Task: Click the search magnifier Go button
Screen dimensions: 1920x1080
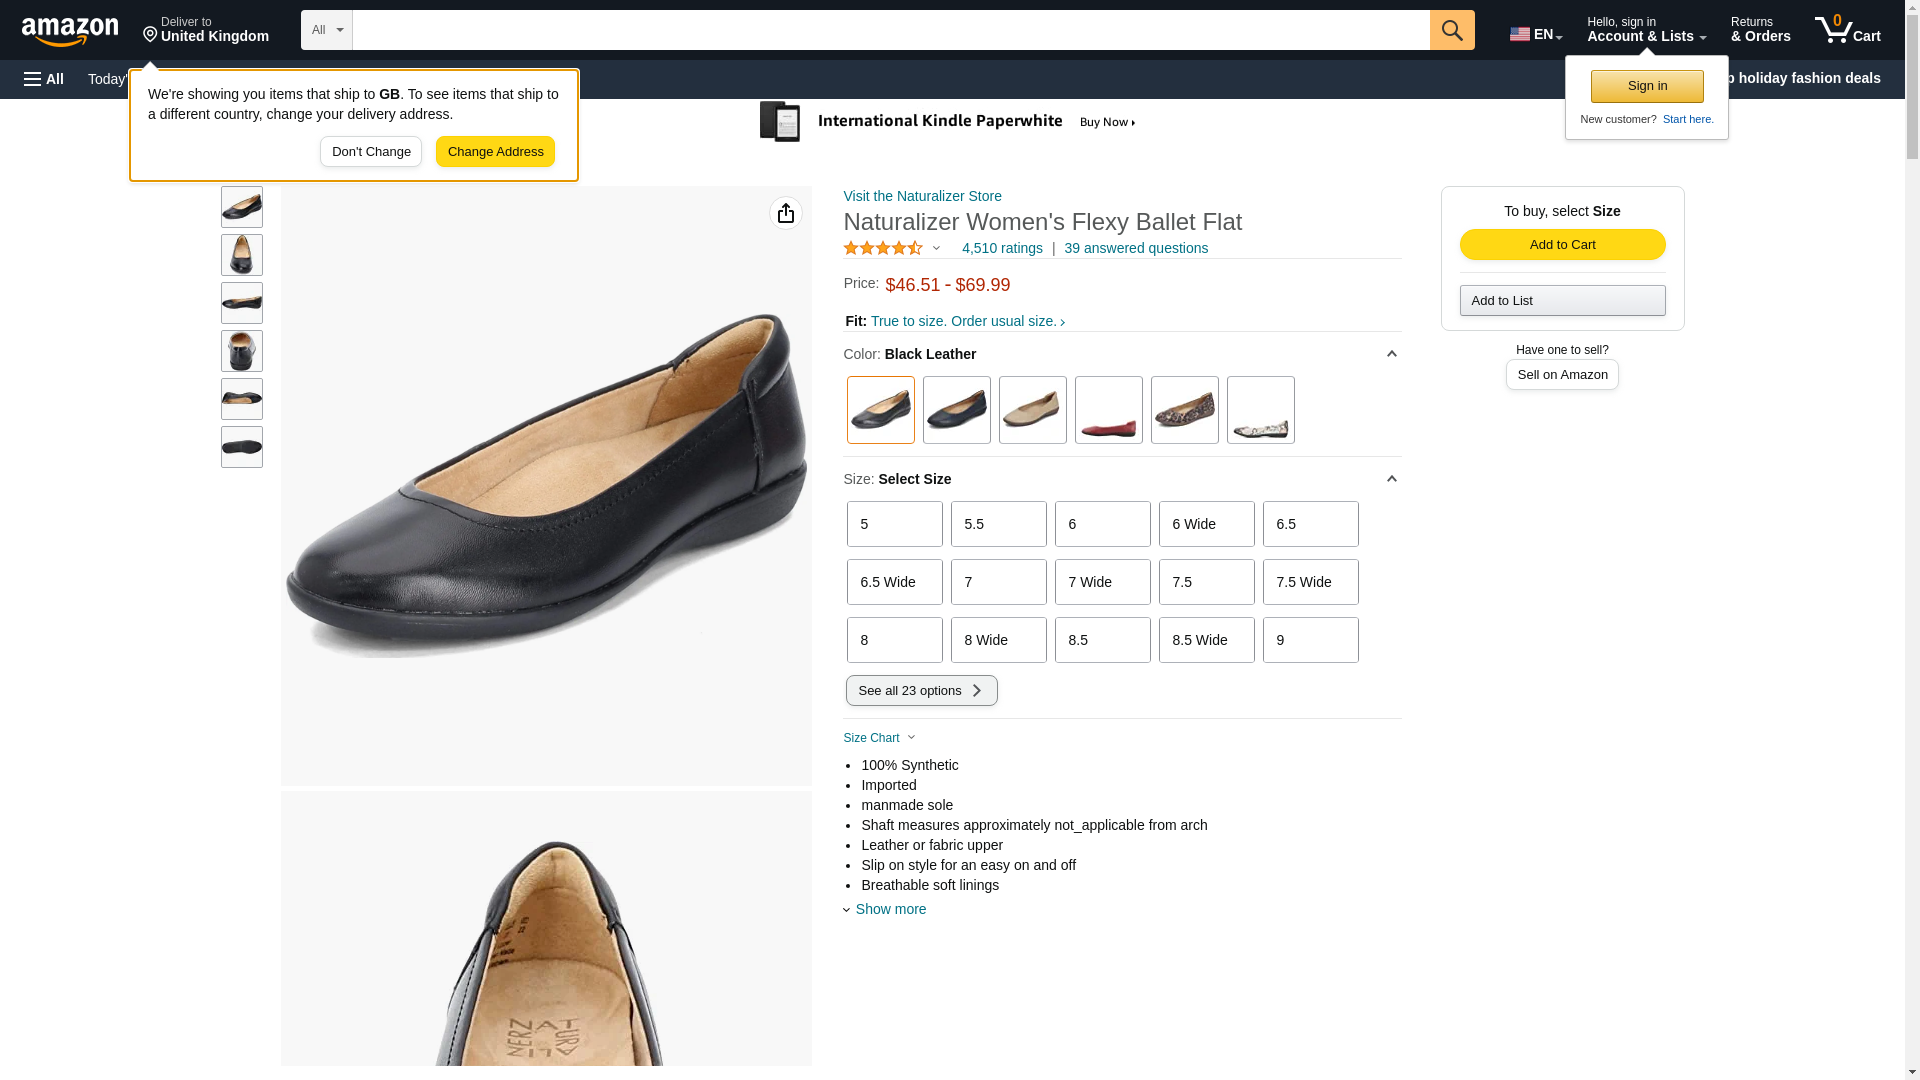Action: pos(1452,30)
